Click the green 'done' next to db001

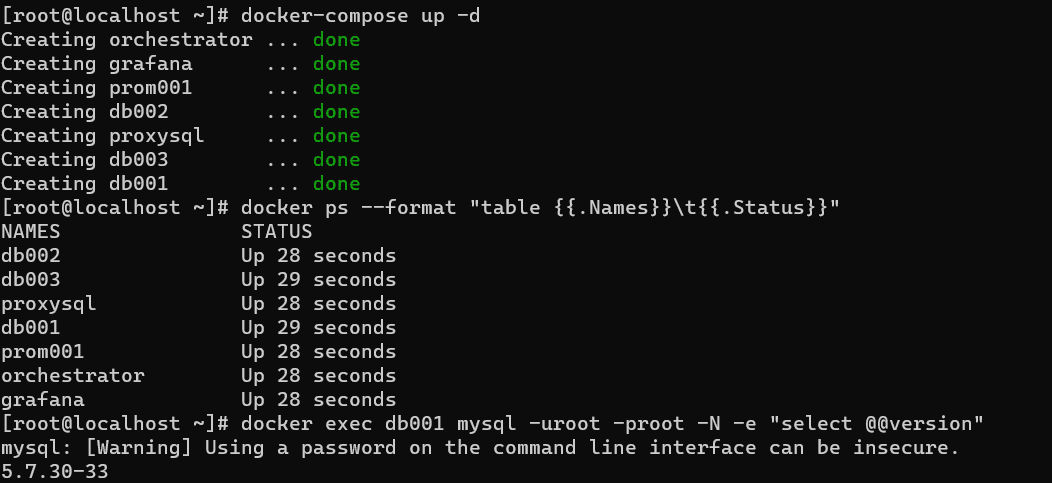tap(336, 184)
